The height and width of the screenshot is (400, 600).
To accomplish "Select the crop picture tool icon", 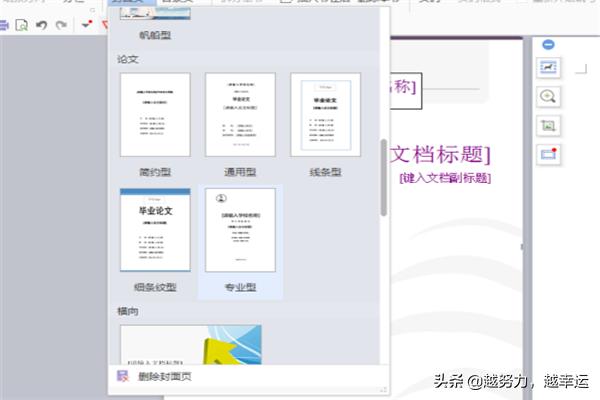I will (x=548, y=125).
